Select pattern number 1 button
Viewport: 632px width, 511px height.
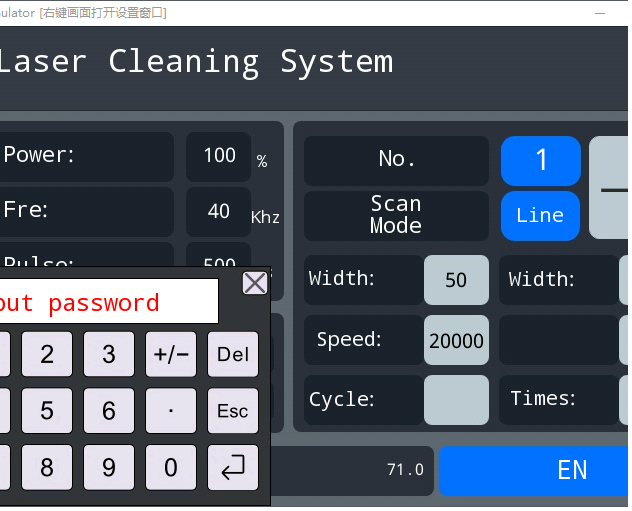(541, 160)
